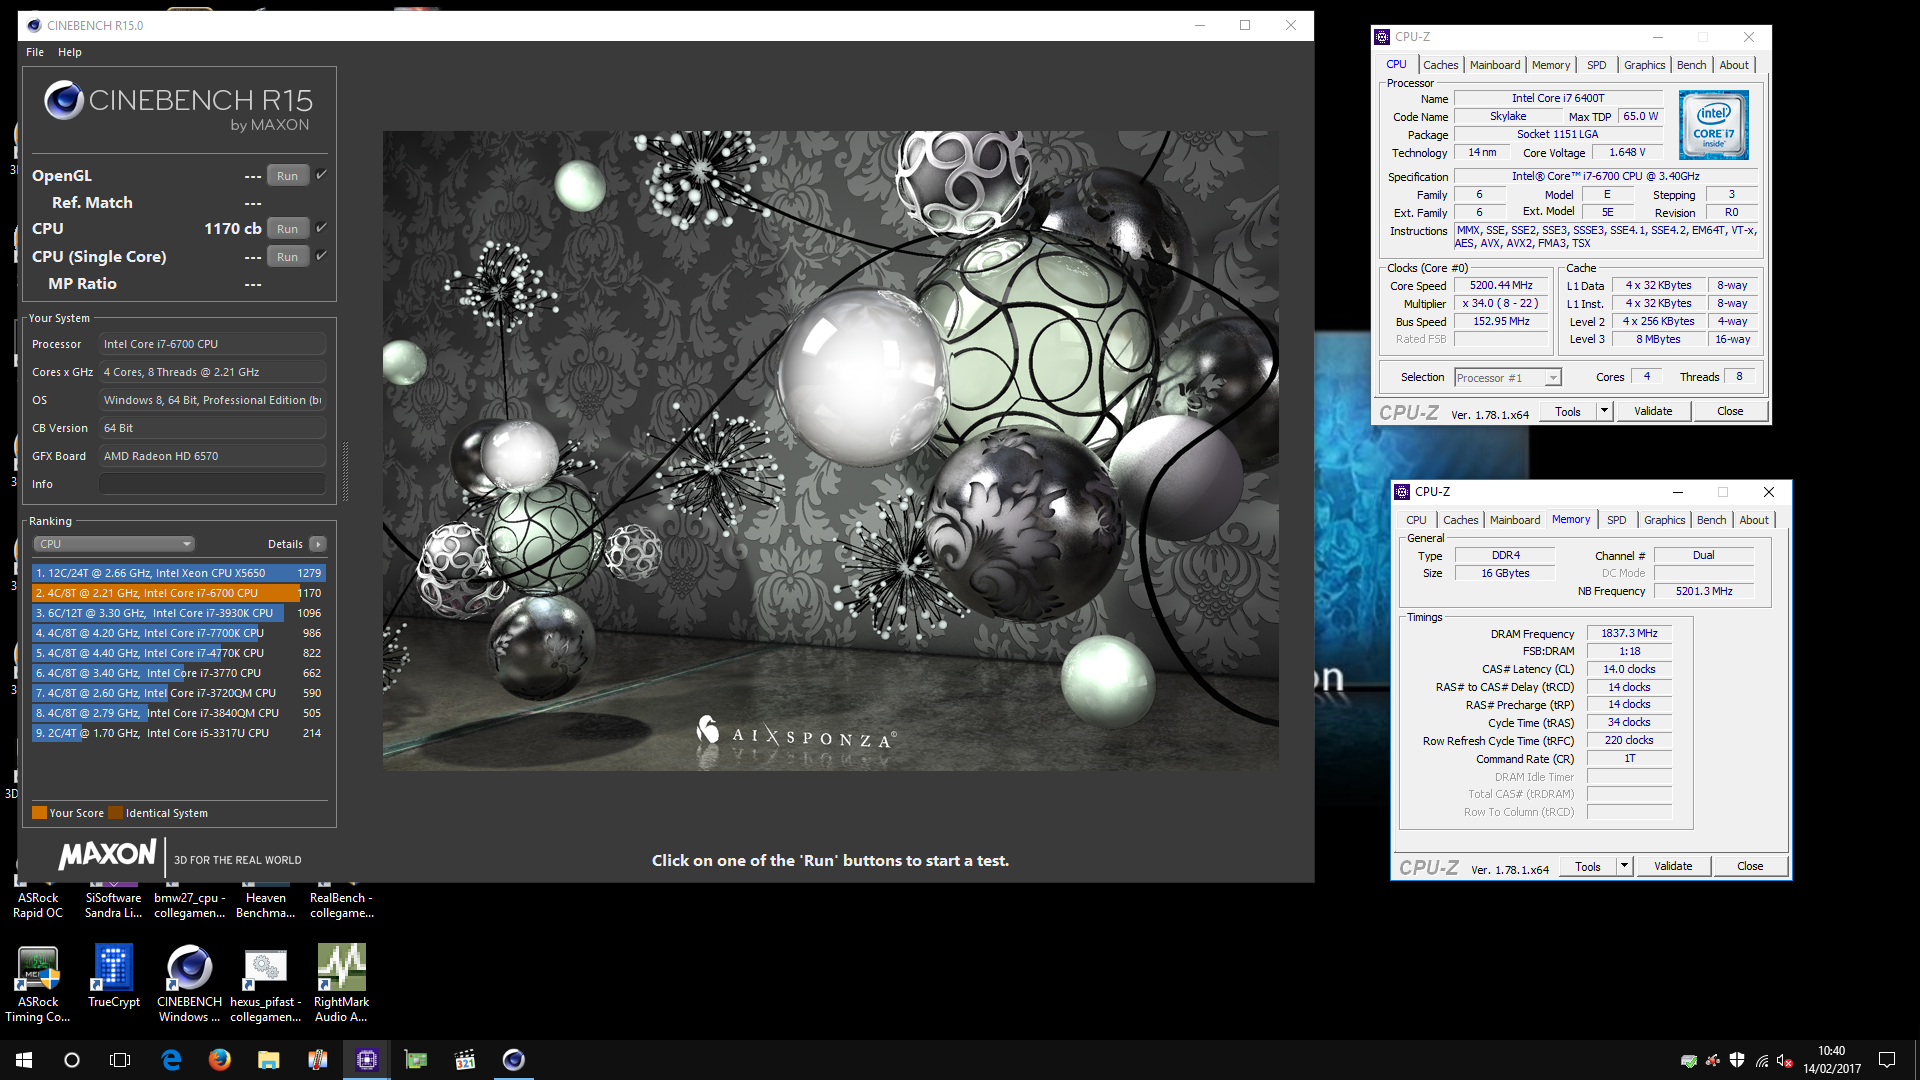Viewport: 1920px width, 1080px height.
Task: Click the GFX Board field AMD Radeon HD 6570
Action: (x=212, y=456)
